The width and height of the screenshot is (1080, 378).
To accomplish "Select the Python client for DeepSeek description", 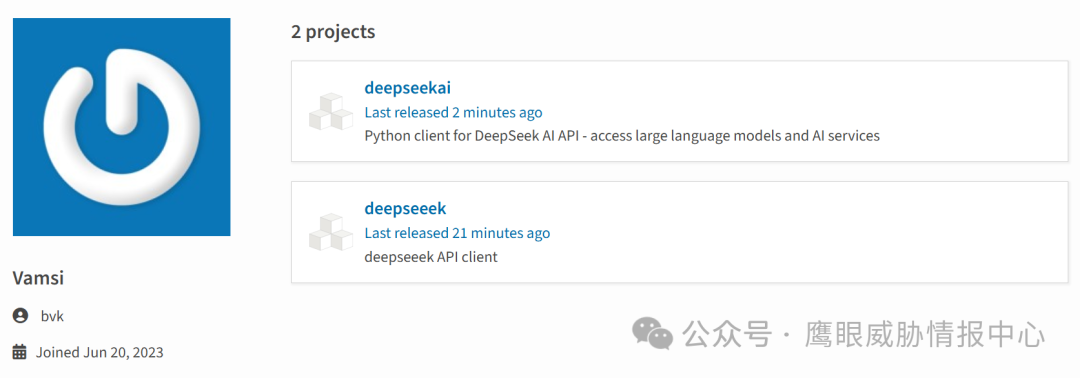I will point(622,136).
